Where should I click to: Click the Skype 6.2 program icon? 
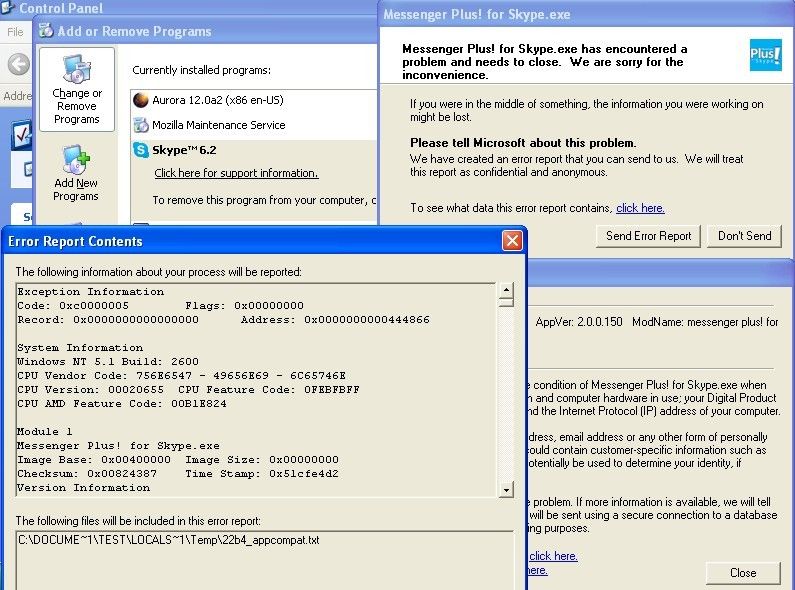[140, 150]
